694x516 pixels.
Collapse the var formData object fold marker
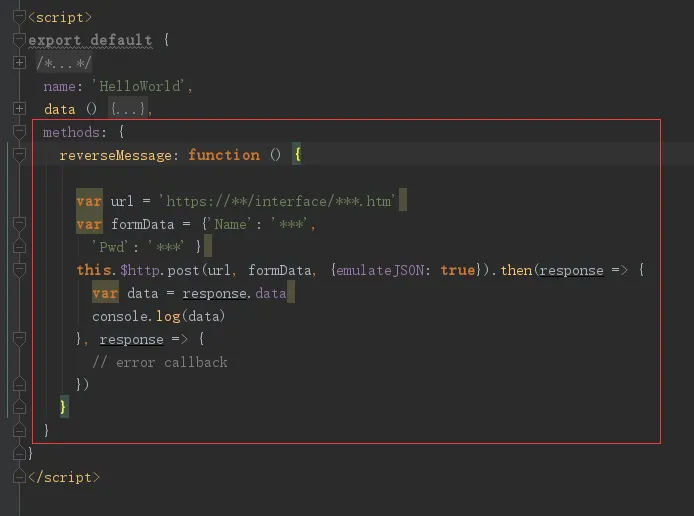coord(19,224)
